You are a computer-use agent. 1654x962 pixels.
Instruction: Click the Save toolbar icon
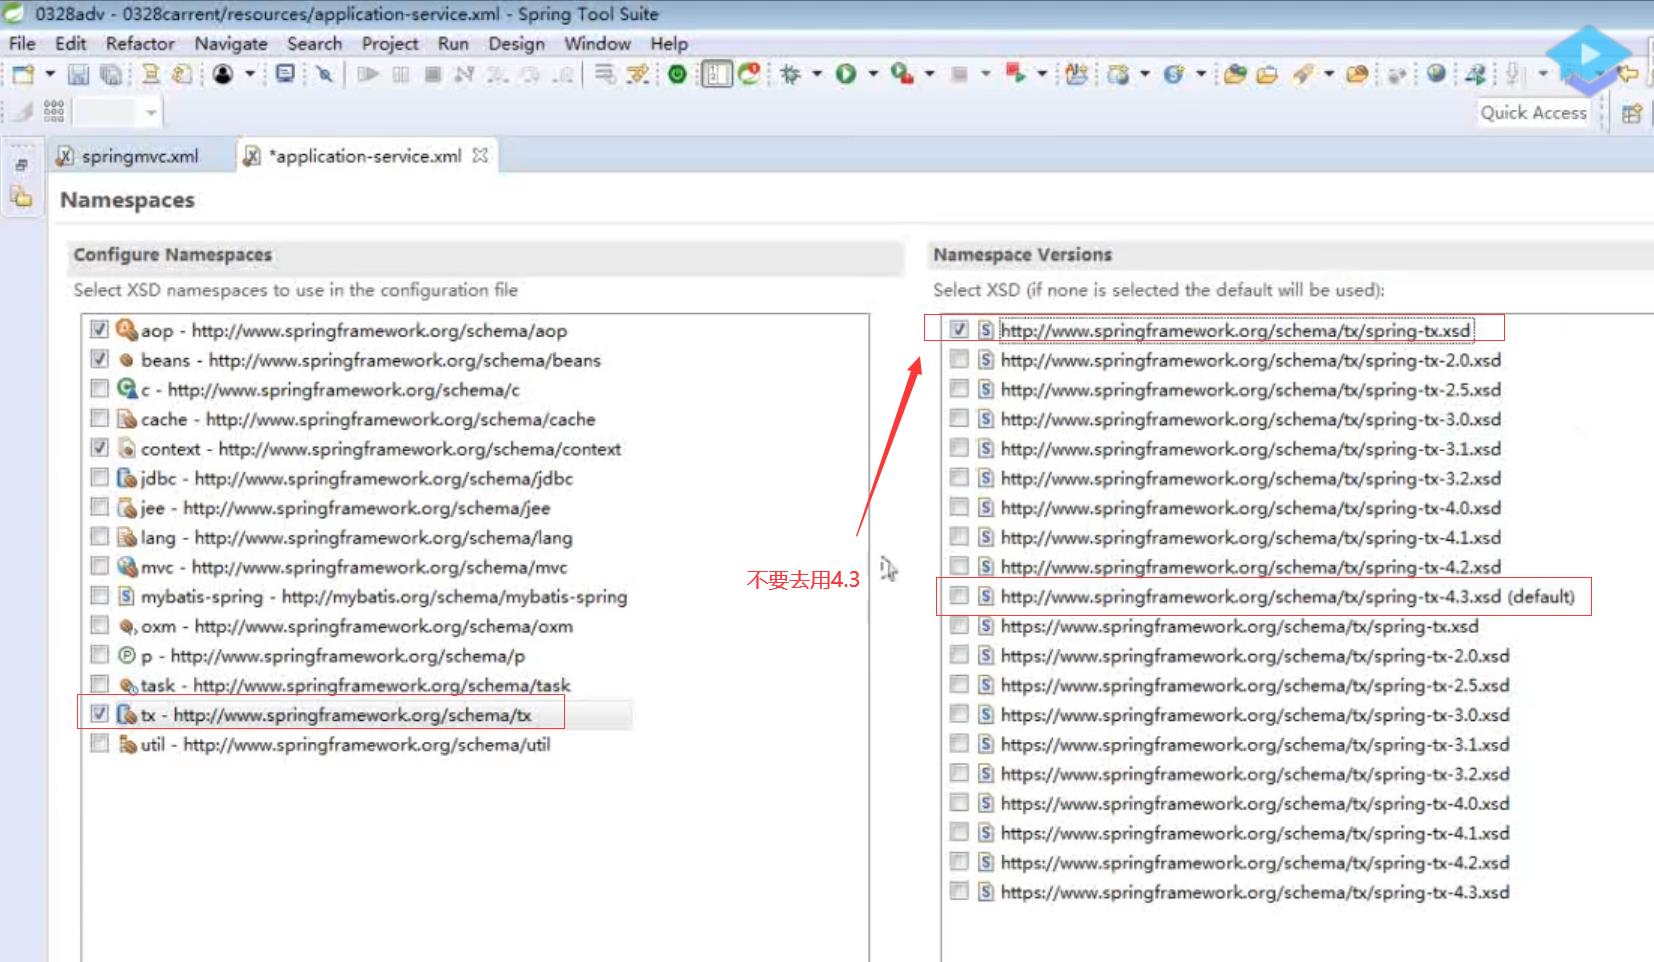[78, 74]
